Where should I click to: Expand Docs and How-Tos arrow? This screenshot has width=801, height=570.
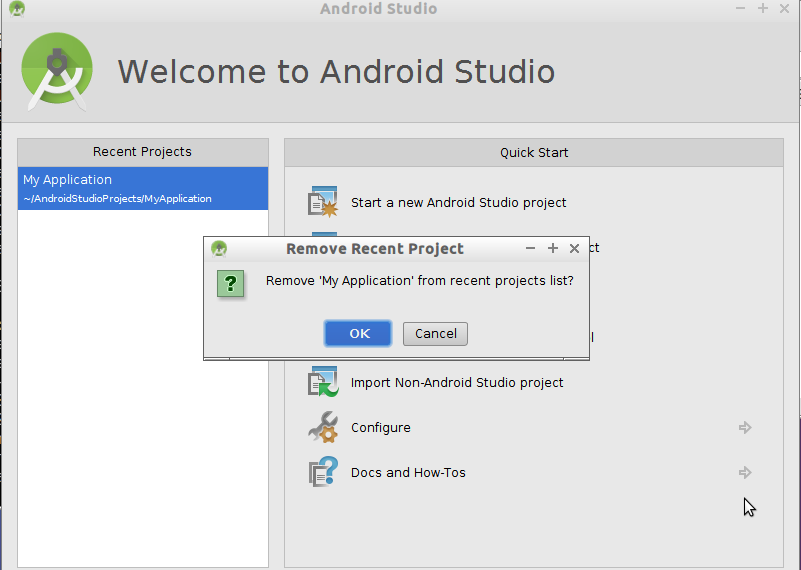(745, 472)
